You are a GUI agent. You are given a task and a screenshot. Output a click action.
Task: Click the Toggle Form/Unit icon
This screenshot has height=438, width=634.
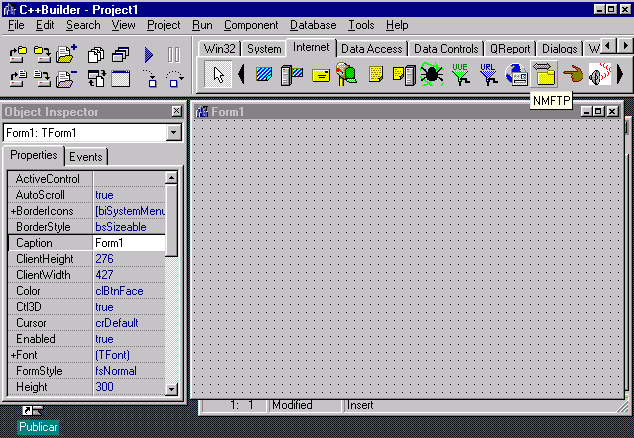point(96,78)
